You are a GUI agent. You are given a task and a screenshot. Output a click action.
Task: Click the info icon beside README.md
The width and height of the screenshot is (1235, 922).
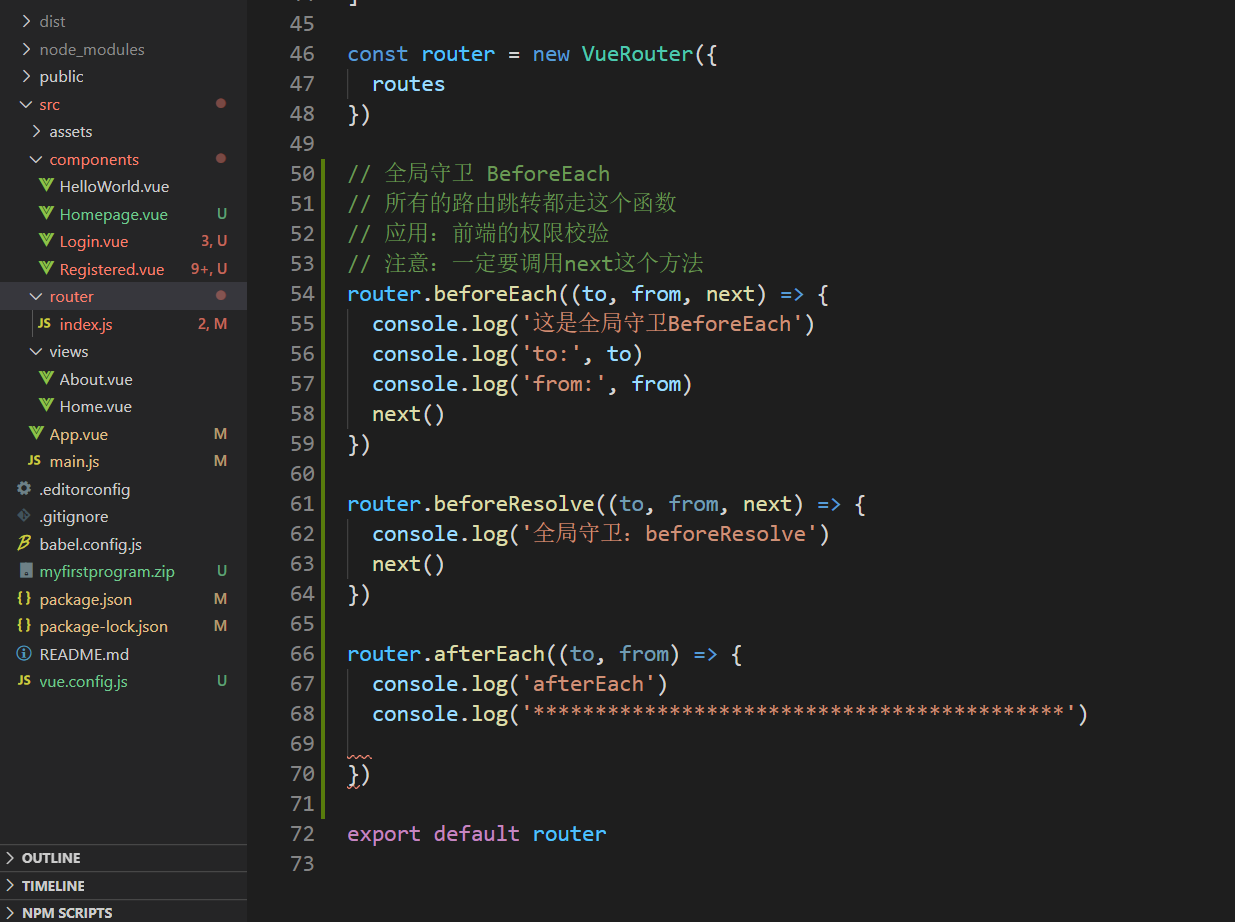[24, 654]
